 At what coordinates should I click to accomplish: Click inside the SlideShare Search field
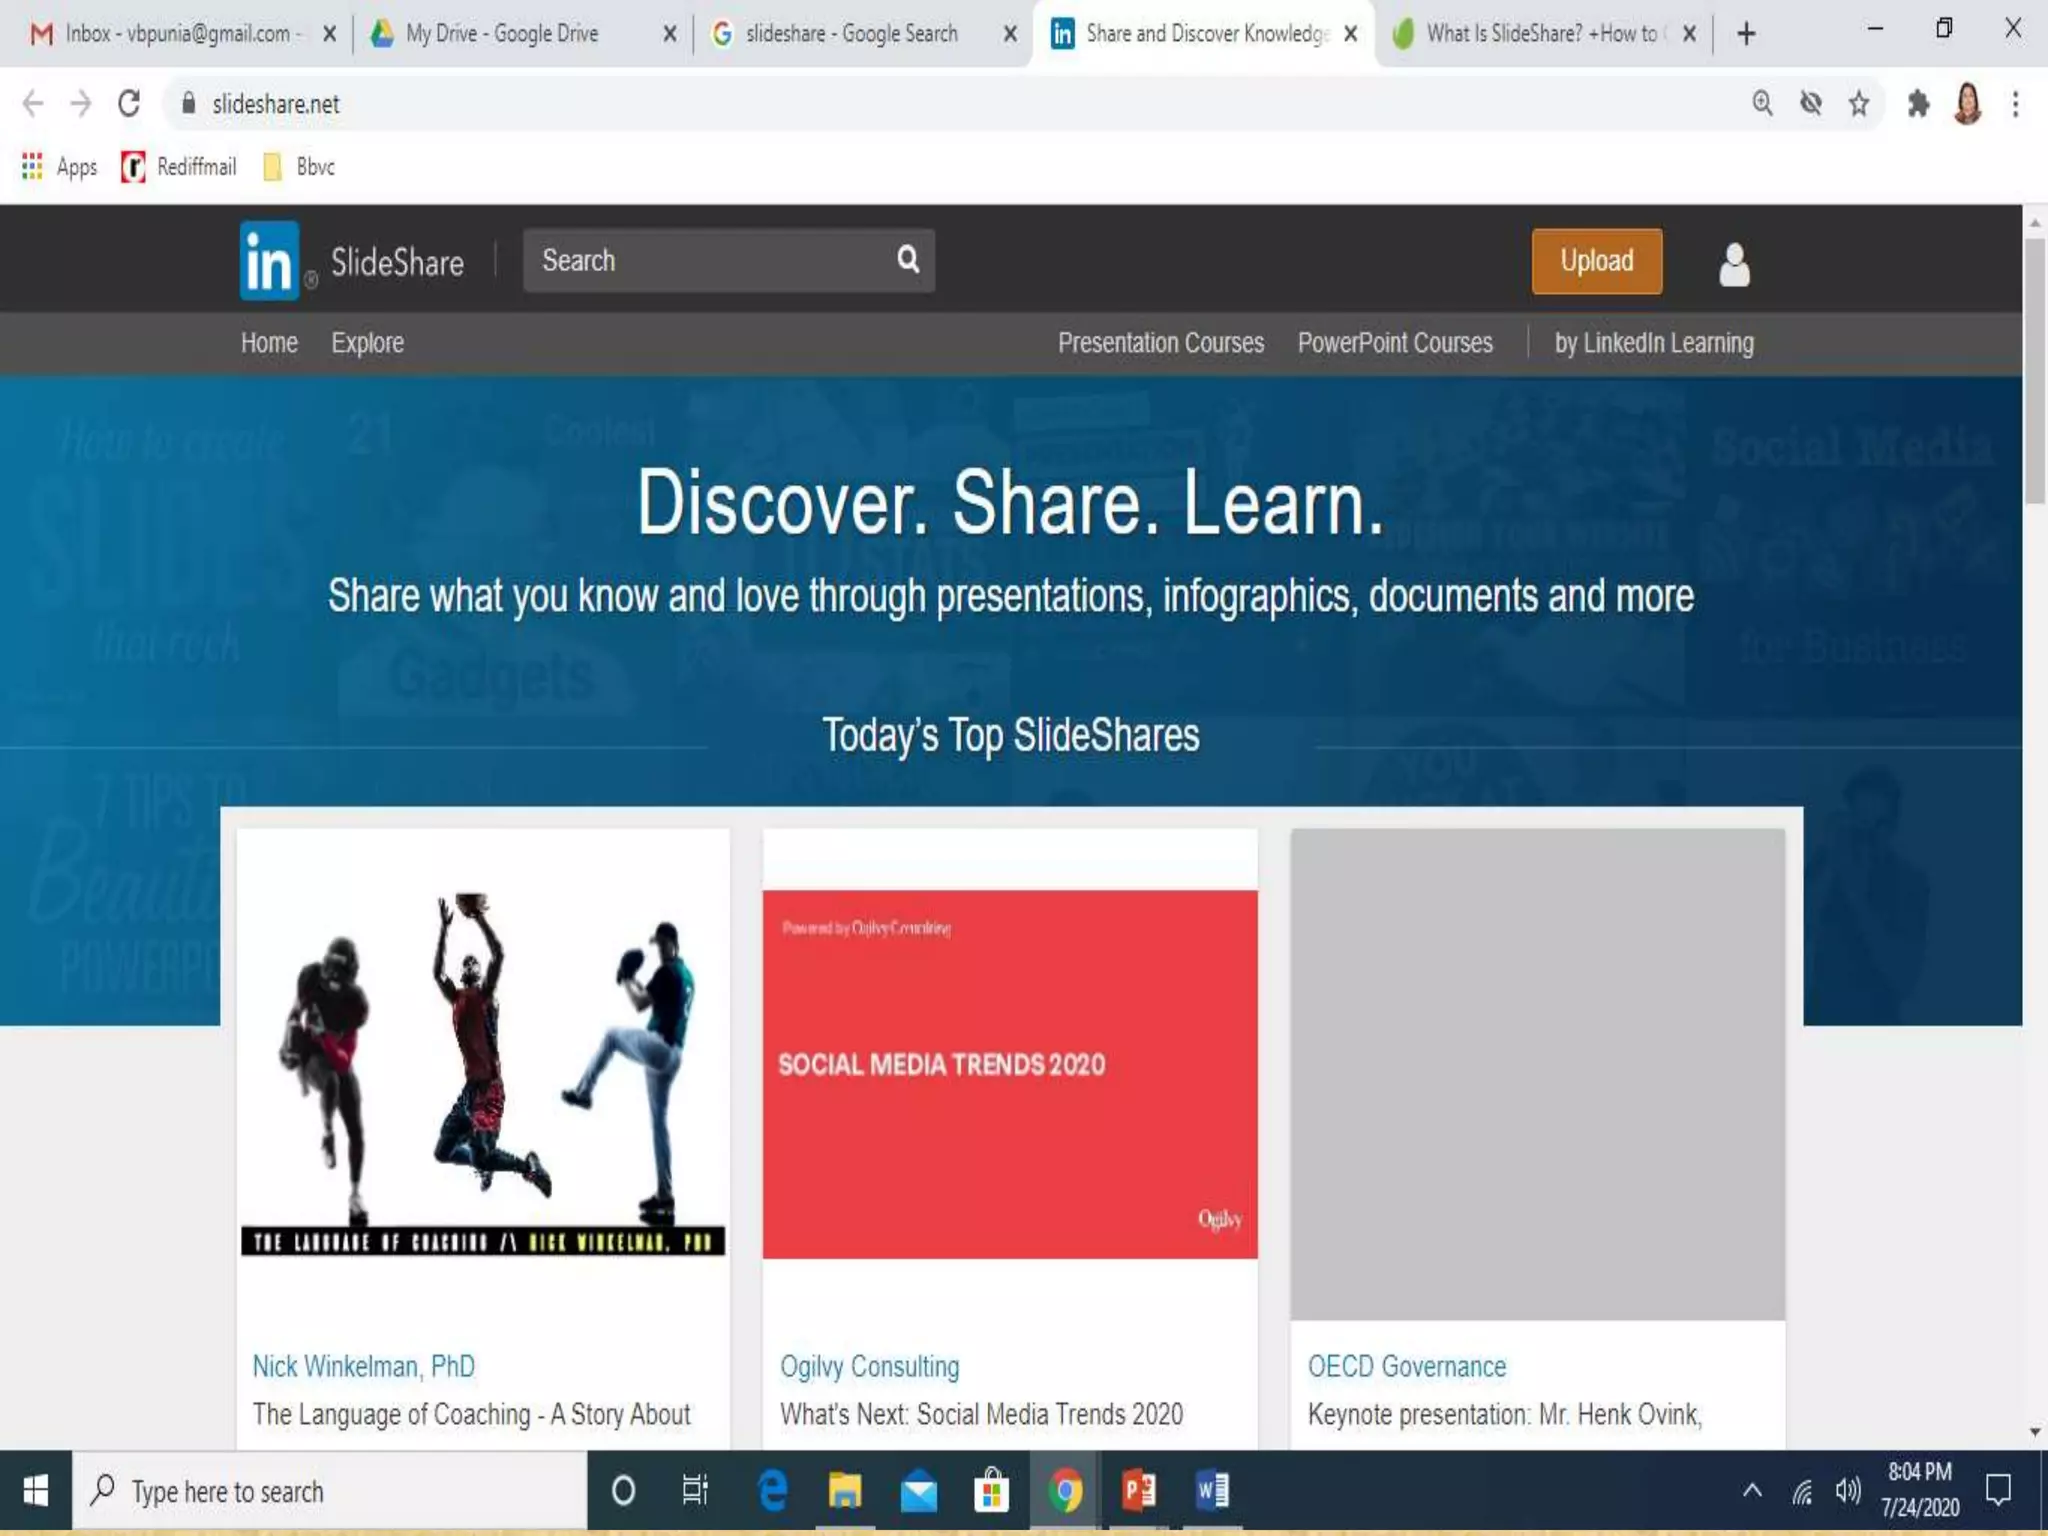click(700, 261)
